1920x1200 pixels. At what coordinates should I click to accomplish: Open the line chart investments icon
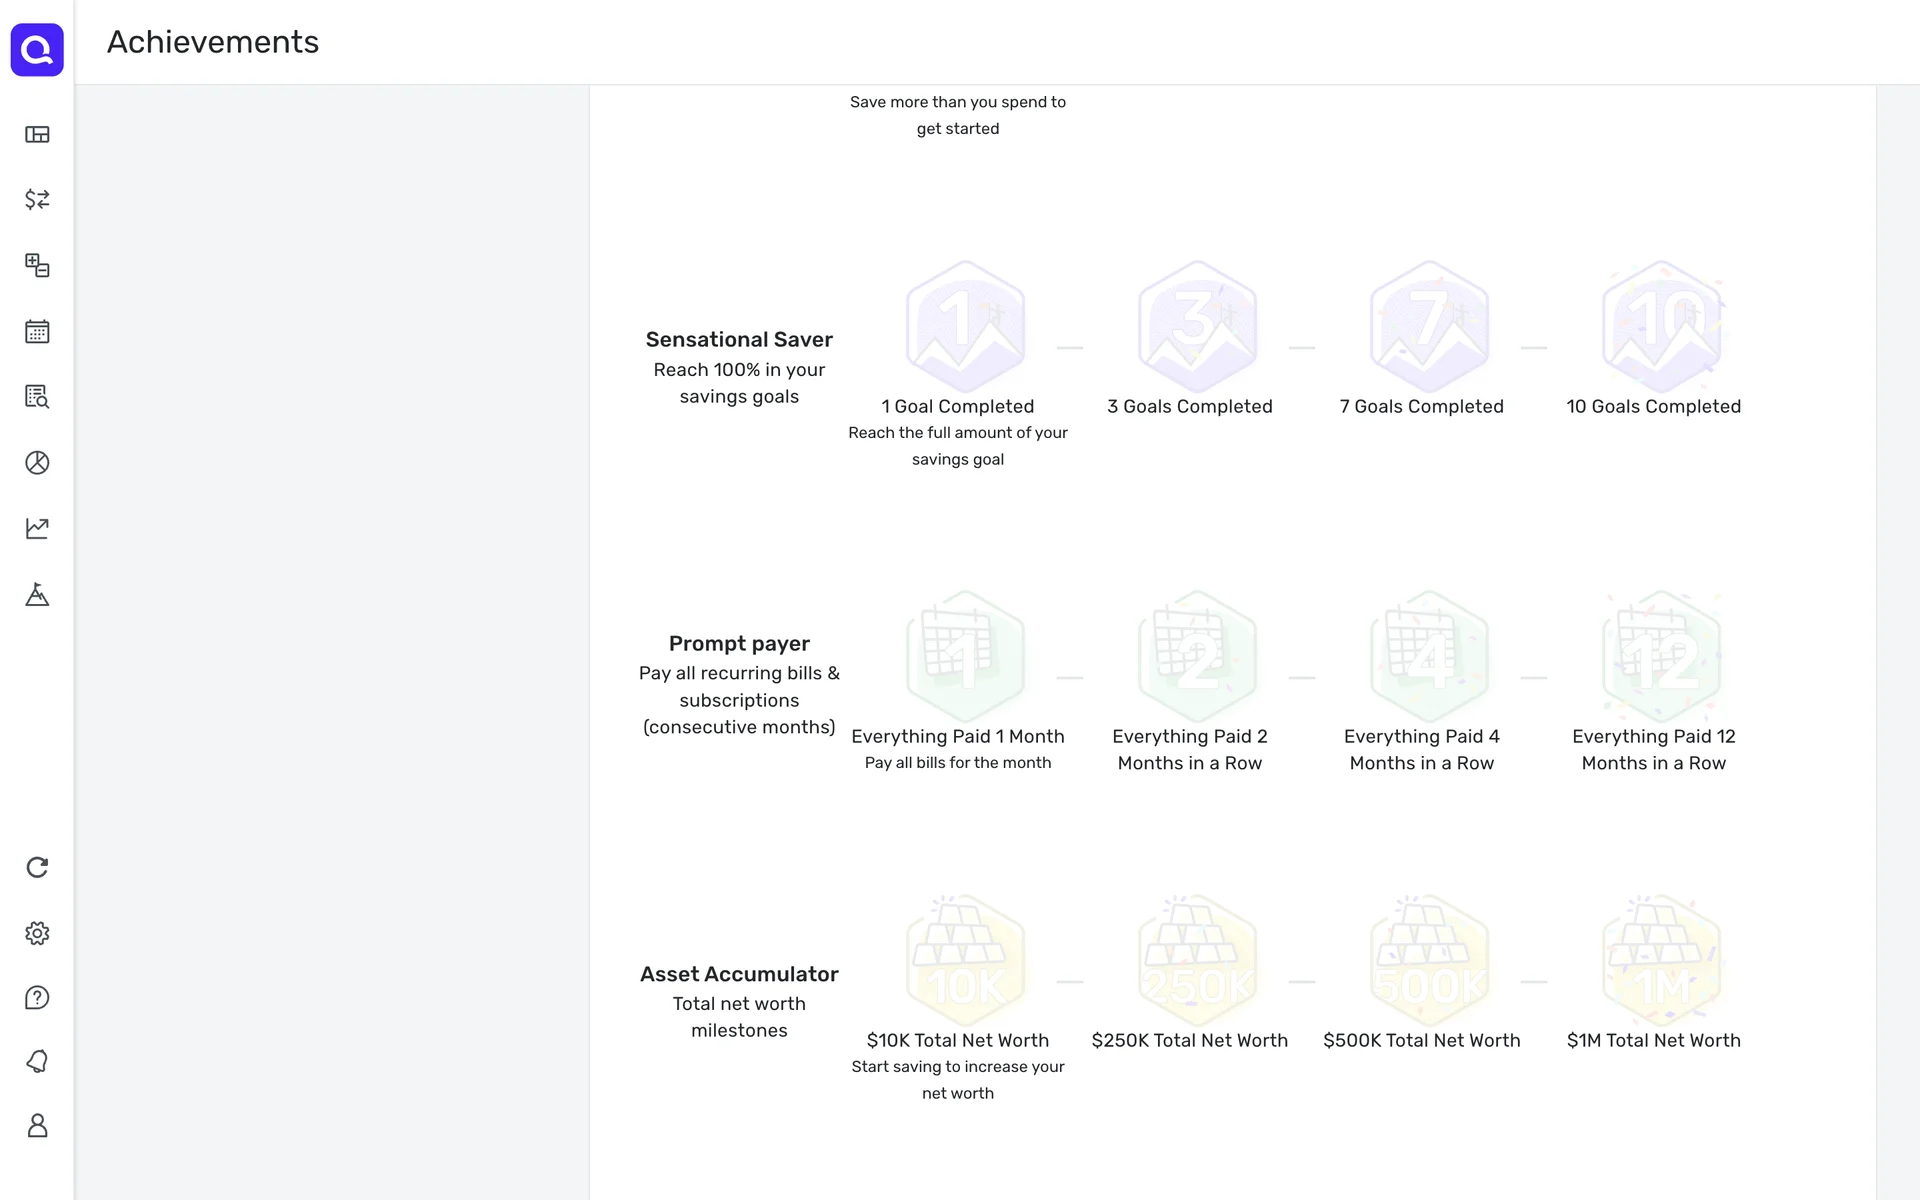(37, 528)
